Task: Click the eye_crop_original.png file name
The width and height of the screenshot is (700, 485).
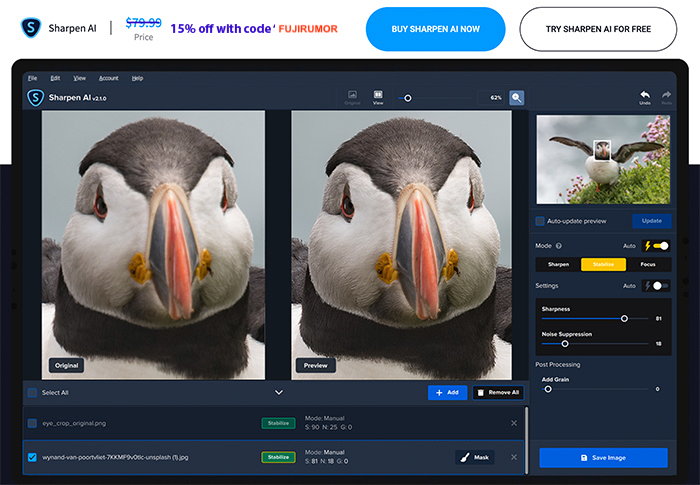Action: pyautogui.click(x=74, y=423)
